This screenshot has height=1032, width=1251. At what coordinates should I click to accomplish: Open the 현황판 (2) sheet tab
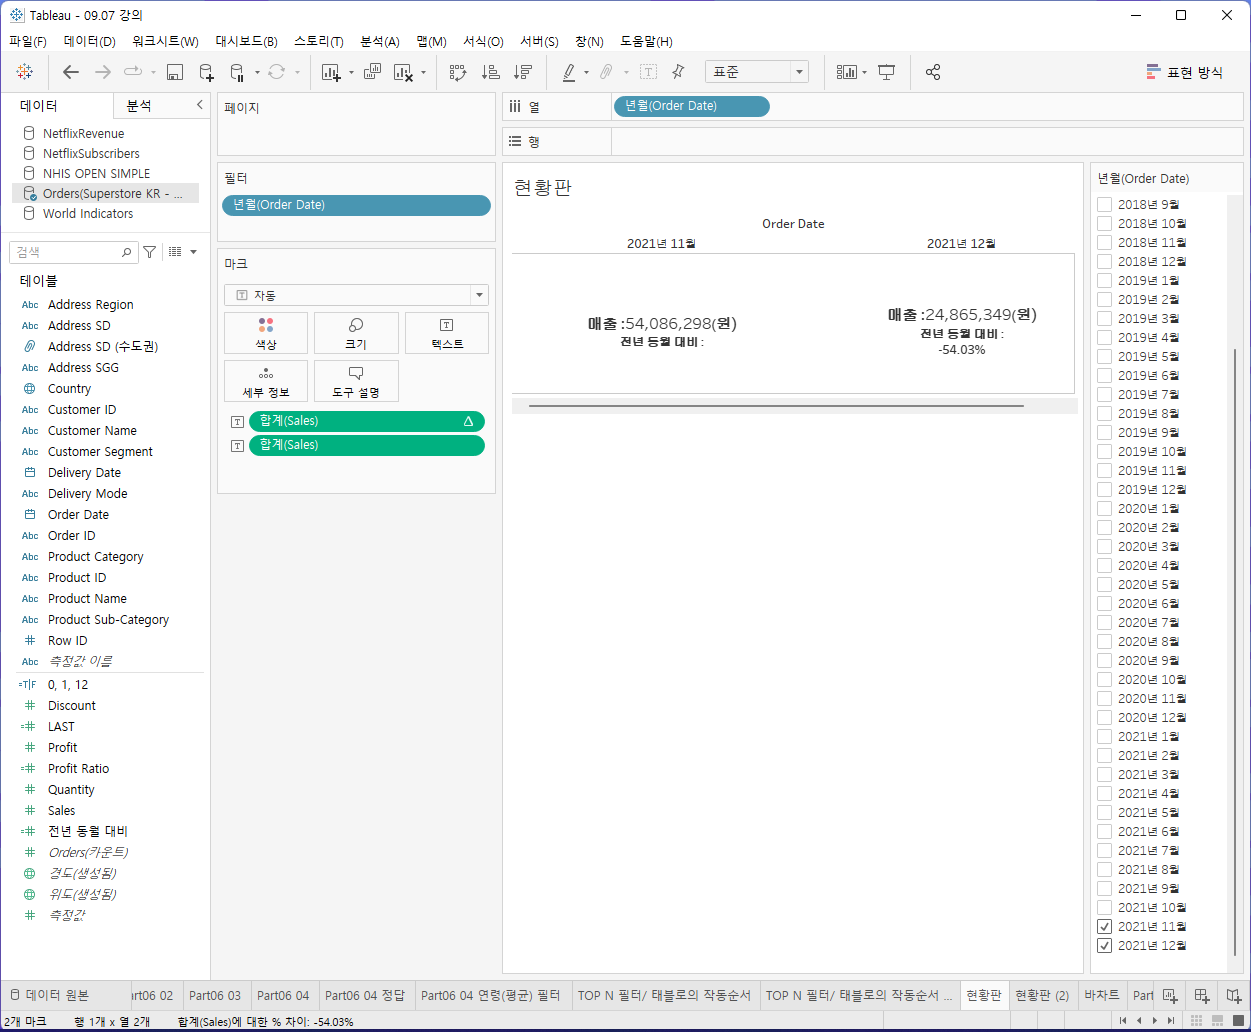pos(1042,995)
